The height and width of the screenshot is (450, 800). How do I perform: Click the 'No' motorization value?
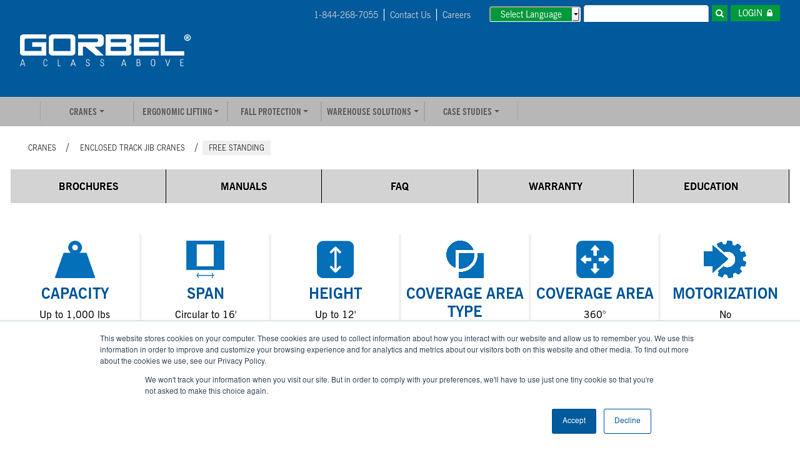pos(725,314)
